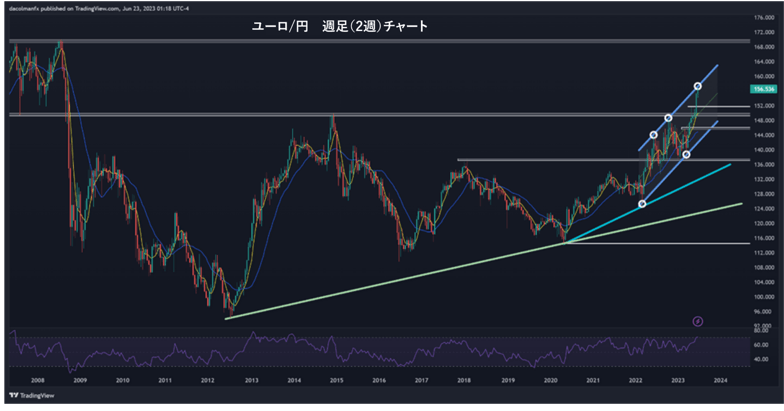Click the 2013 label on time axis

click(252, 380)
